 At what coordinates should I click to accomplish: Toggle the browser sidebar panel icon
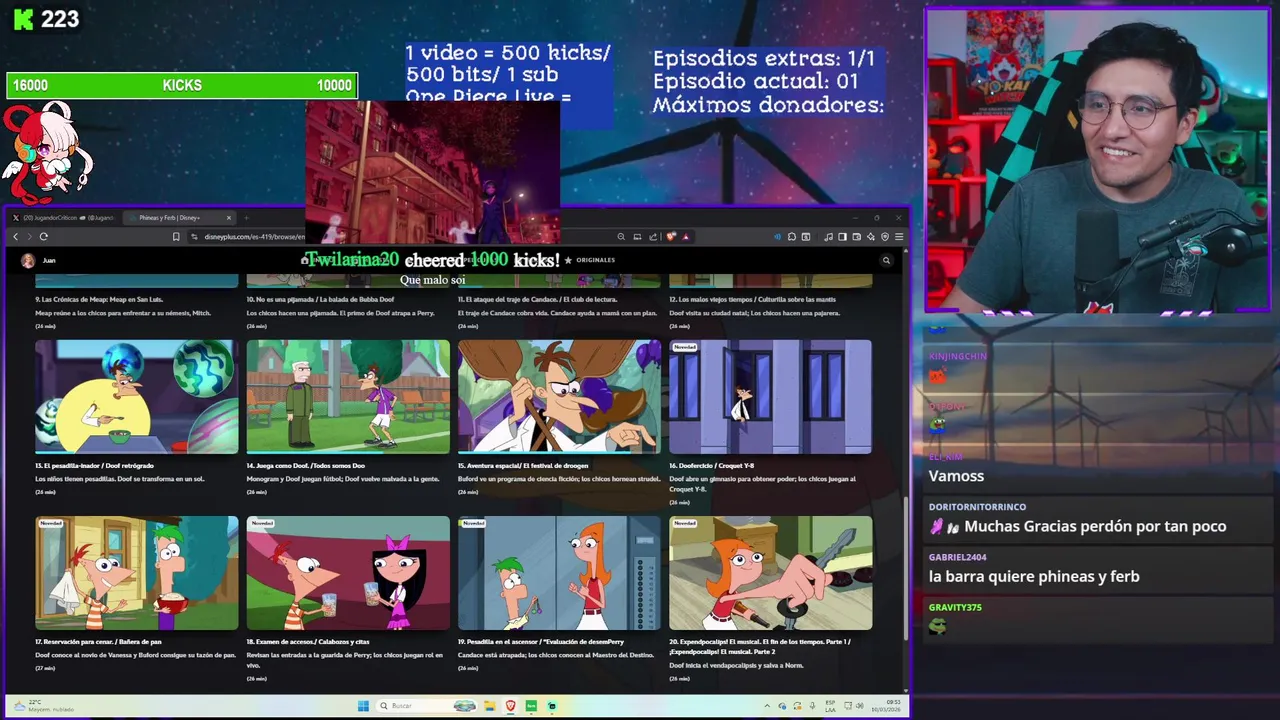(842, 237)
